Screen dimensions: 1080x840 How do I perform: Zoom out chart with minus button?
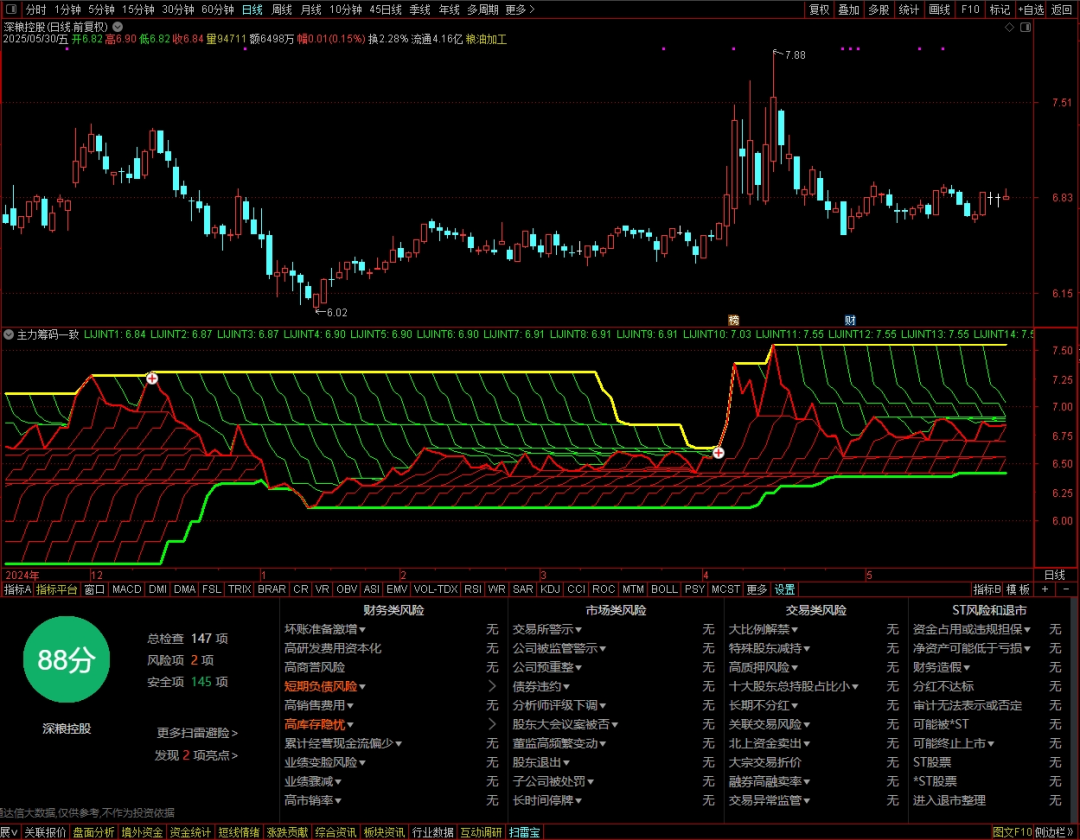1066,589
